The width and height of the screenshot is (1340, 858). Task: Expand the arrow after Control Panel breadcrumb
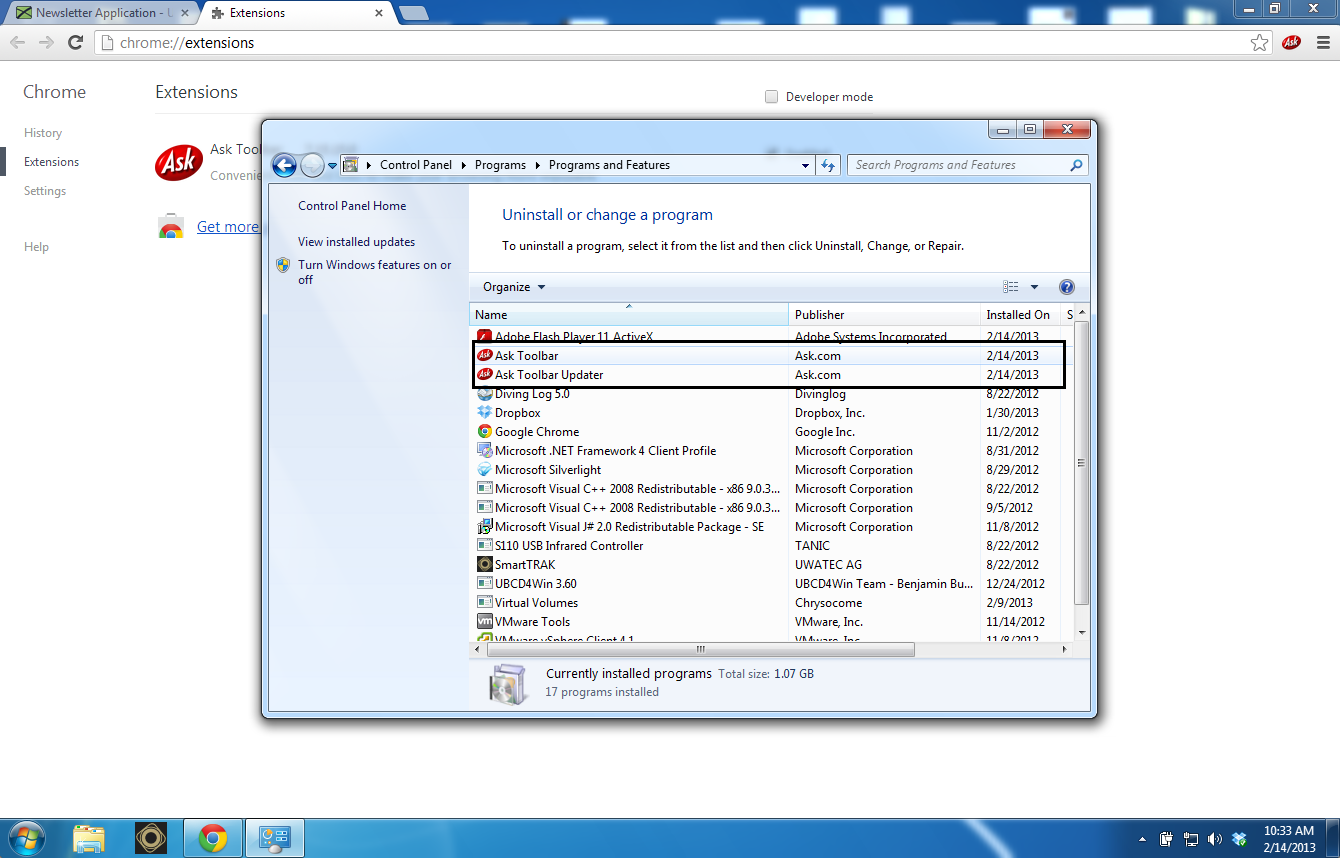pos(463,166)
